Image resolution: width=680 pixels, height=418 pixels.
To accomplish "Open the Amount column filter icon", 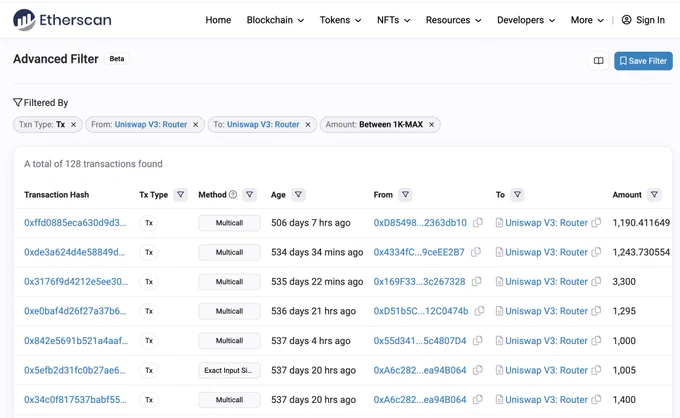I will tap(654, 195).
